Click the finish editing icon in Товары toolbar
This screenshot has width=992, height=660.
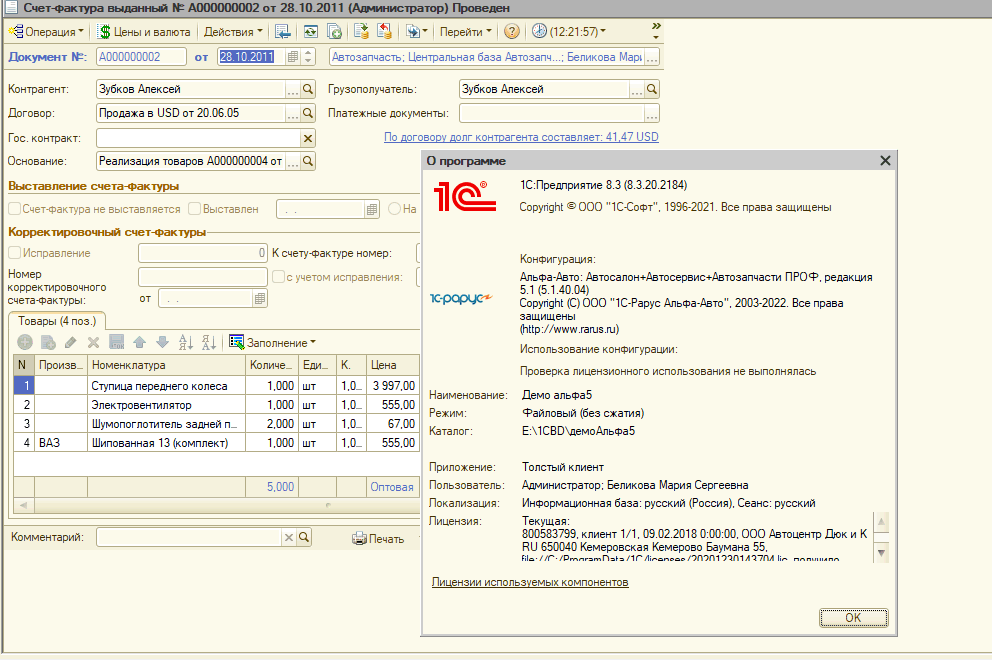(116, 342)
